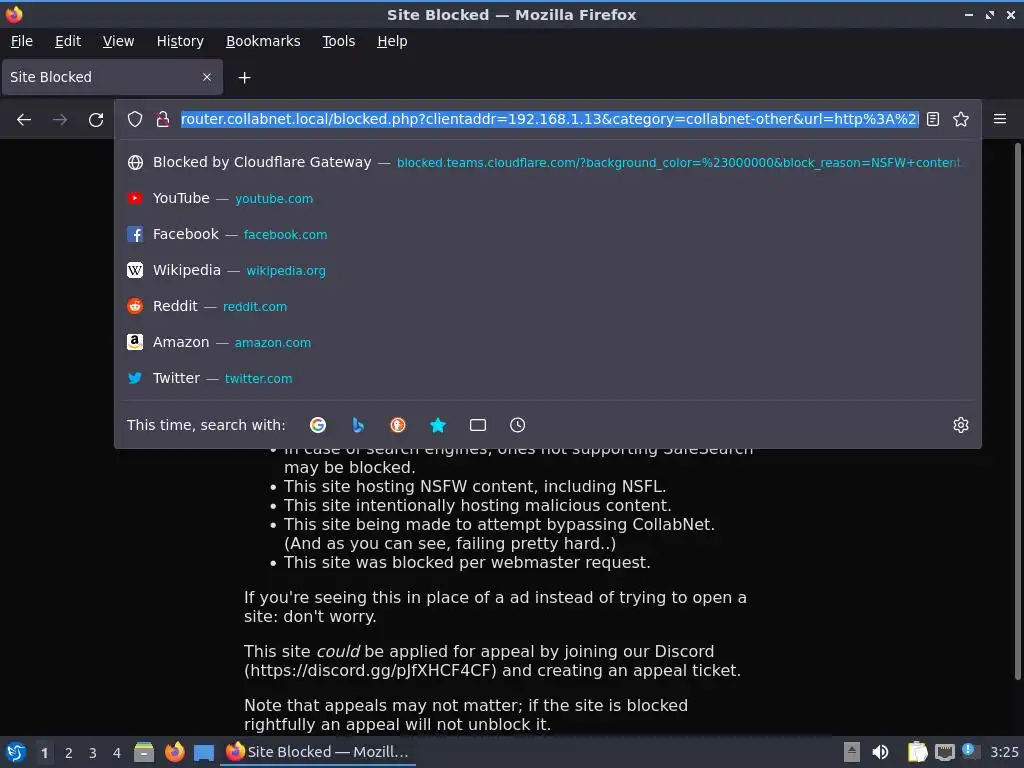Open the desktop start menu icon
The height and width of the screenshot is (768, 1024).
click(x=16, y=752)
